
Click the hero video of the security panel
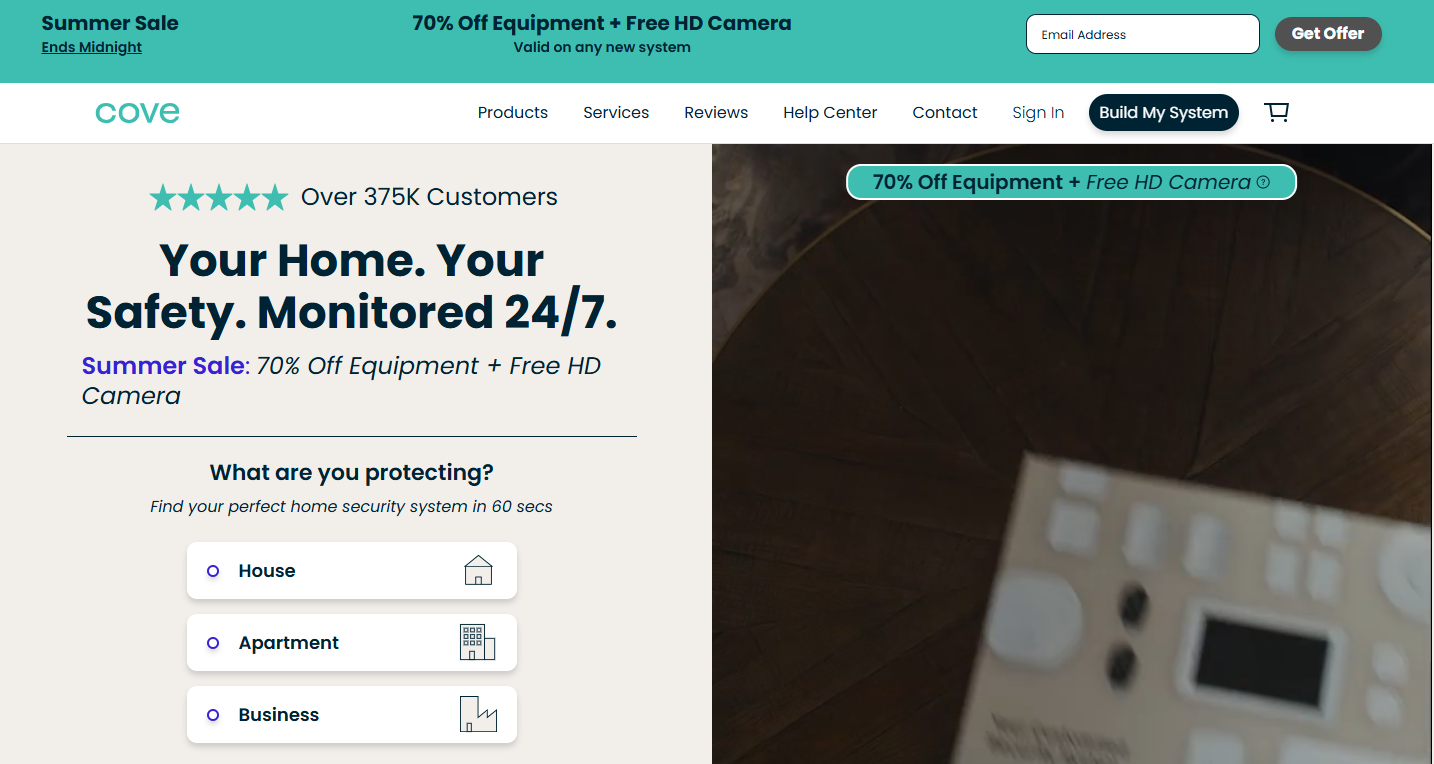coord(1073,454)
